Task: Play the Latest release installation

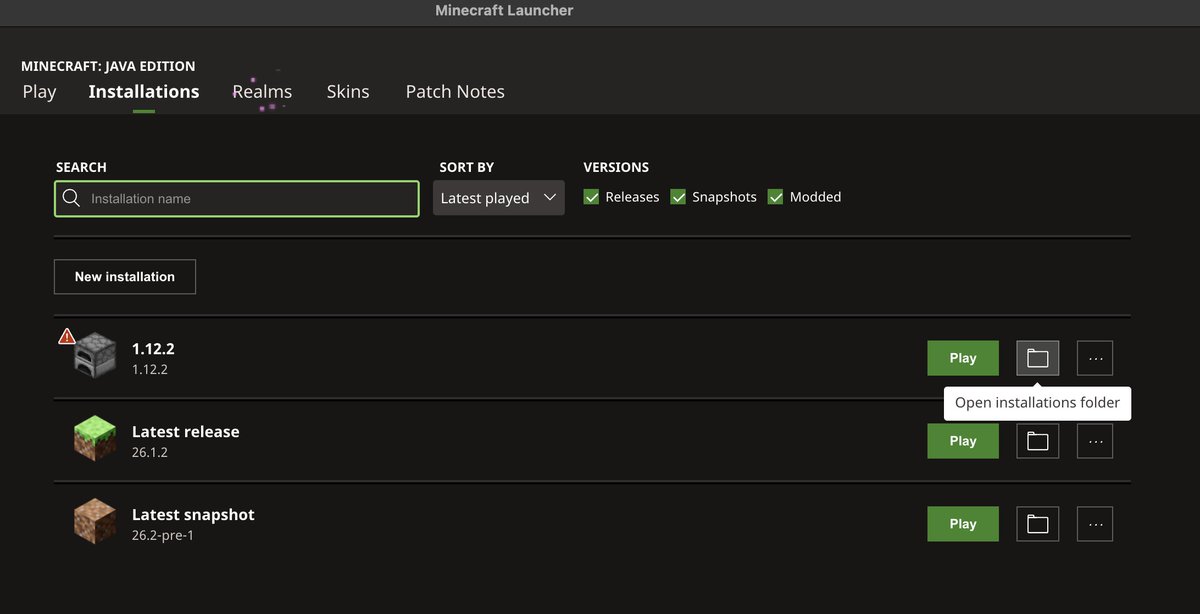Action: (x=963, y=441)
